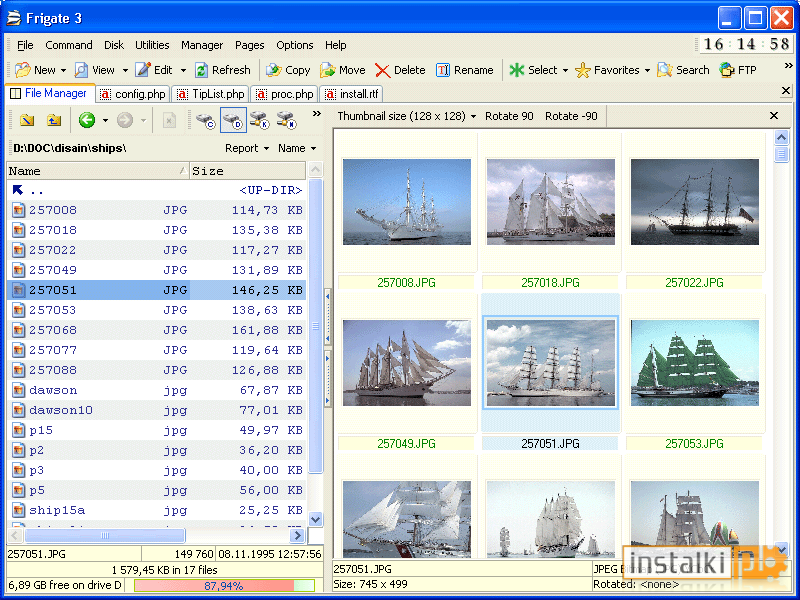The image size is (800, 600).
Task: Switch to the TipList.php tab
Action: tap(211, 94)
